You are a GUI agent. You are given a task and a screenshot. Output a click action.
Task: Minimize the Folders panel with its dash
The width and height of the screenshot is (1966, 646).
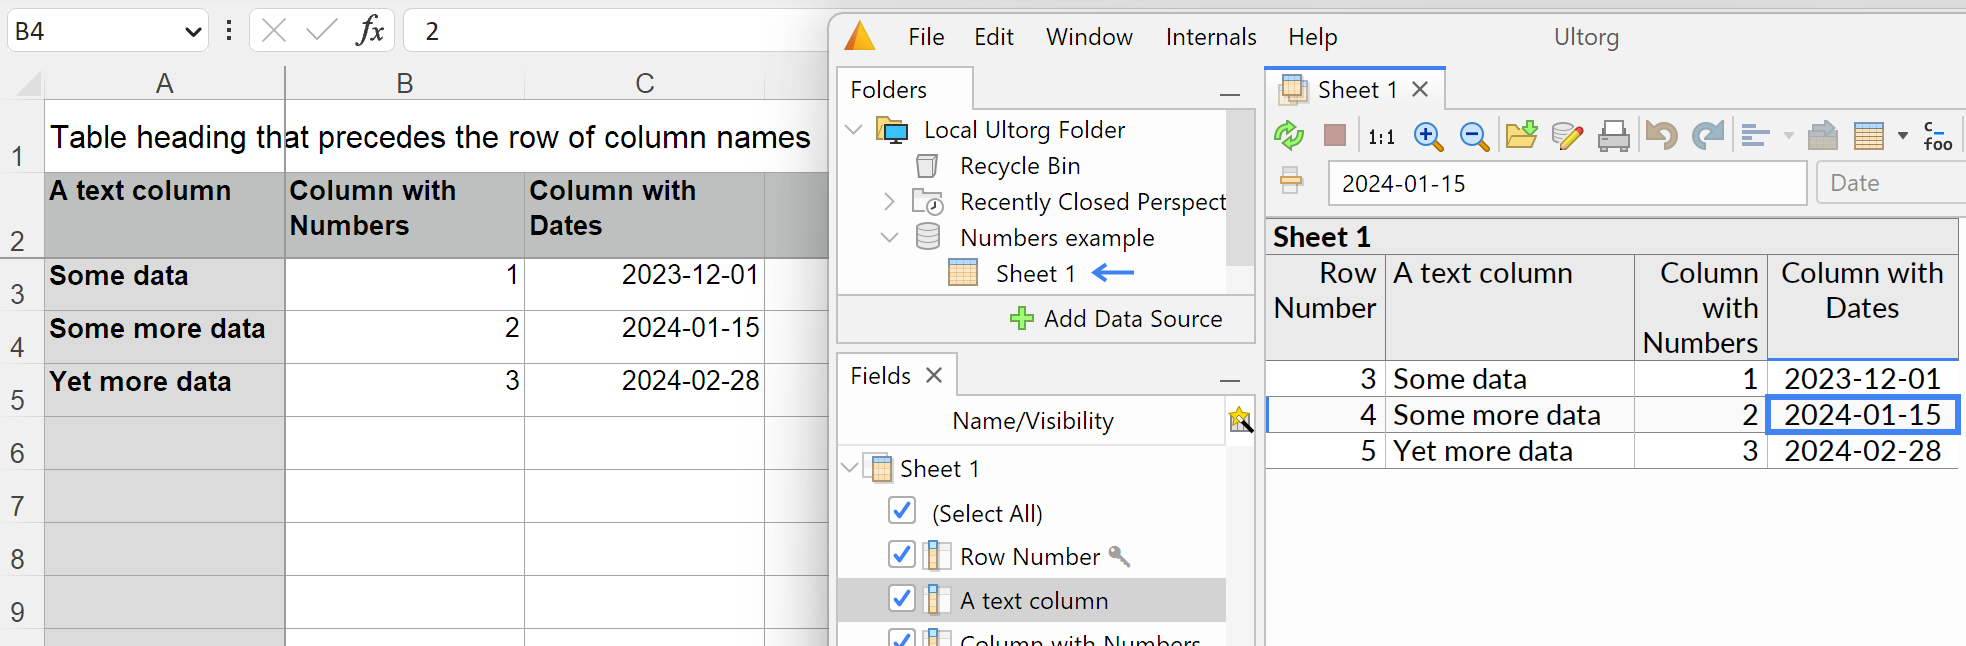click(1230, 94)
